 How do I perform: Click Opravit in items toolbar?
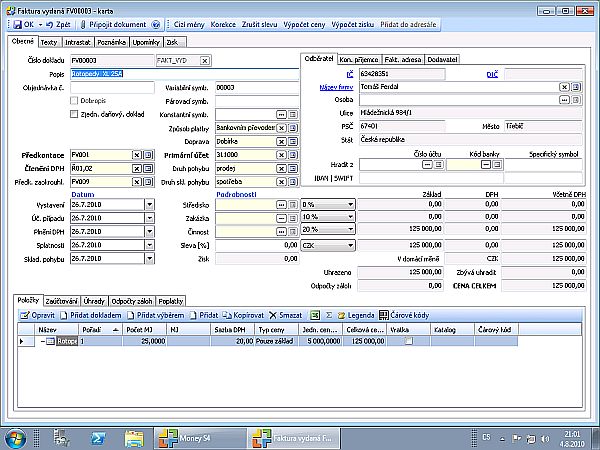coord(38,315)
